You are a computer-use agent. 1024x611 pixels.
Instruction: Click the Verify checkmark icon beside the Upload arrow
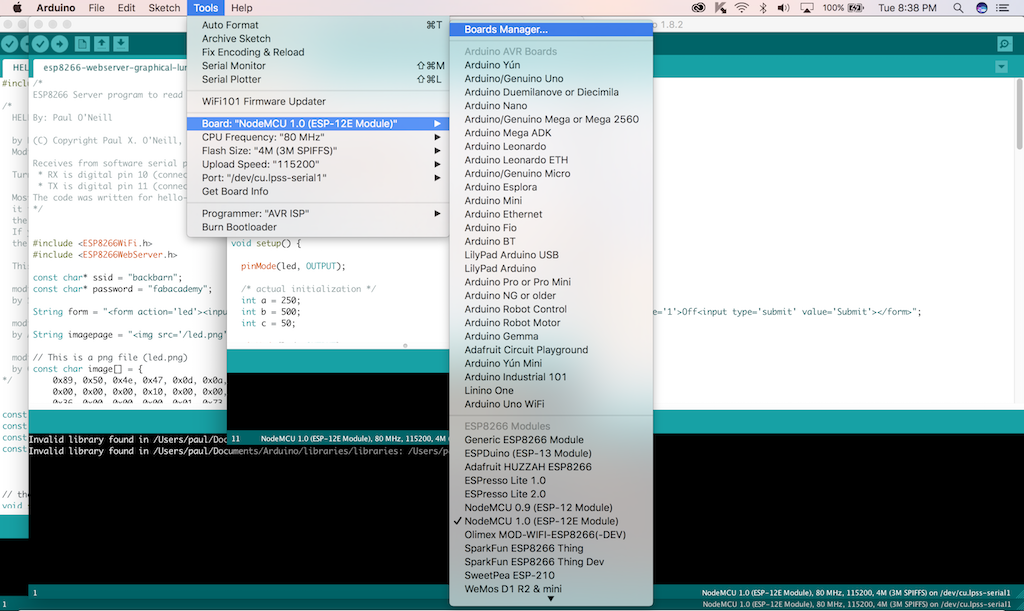pyautogui.click(x=40, y=44)
